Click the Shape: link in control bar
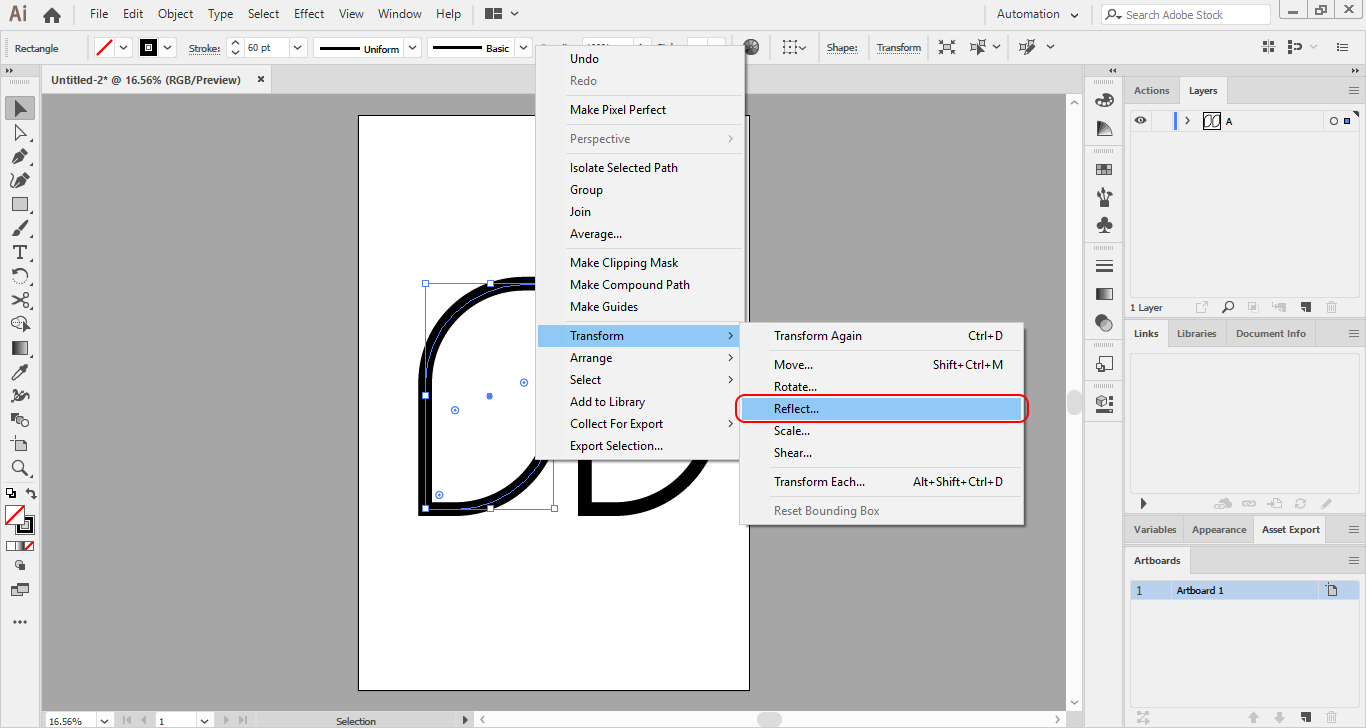This screenshot has width=1366, height=728. [842, 48]
